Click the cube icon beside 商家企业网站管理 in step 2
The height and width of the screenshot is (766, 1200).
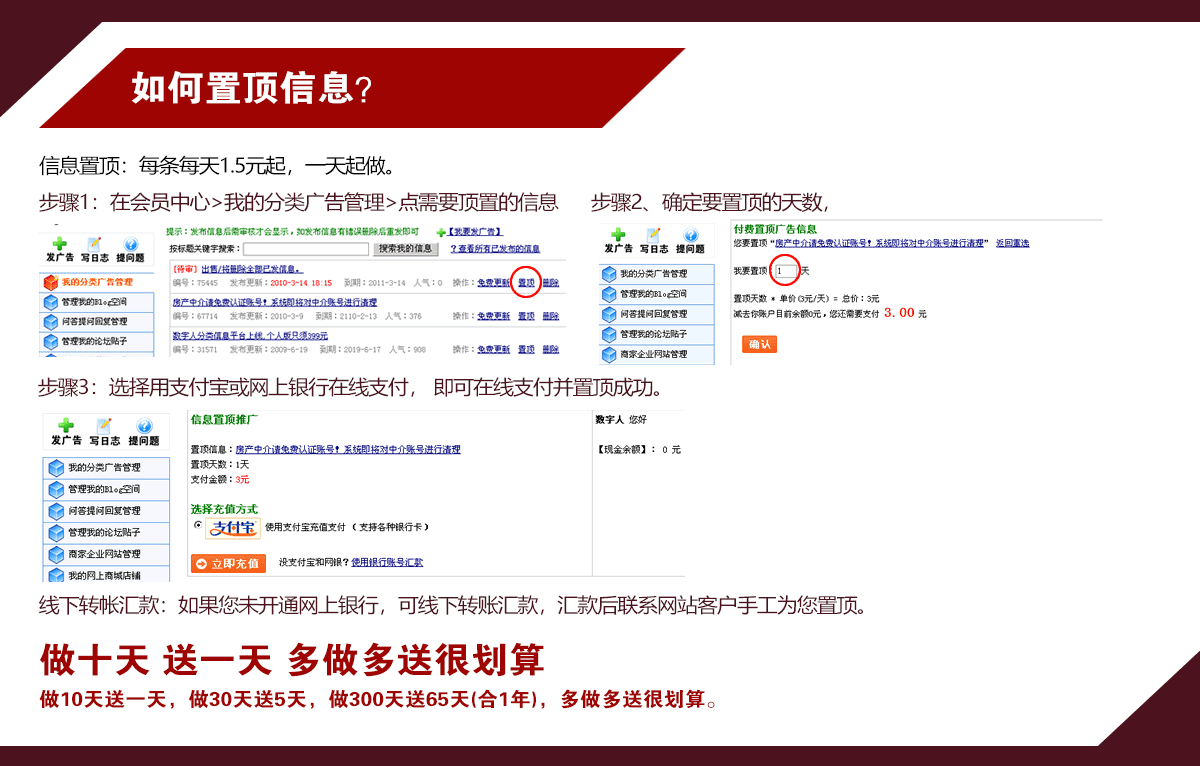pos(609,354)
